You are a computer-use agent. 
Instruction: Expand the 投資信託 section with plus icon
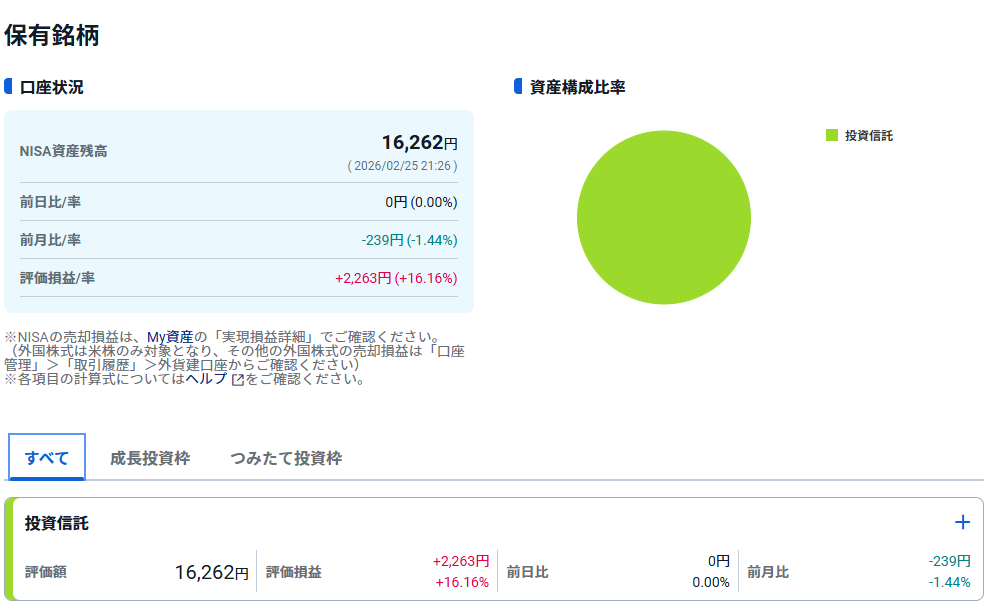pos(962,522)
